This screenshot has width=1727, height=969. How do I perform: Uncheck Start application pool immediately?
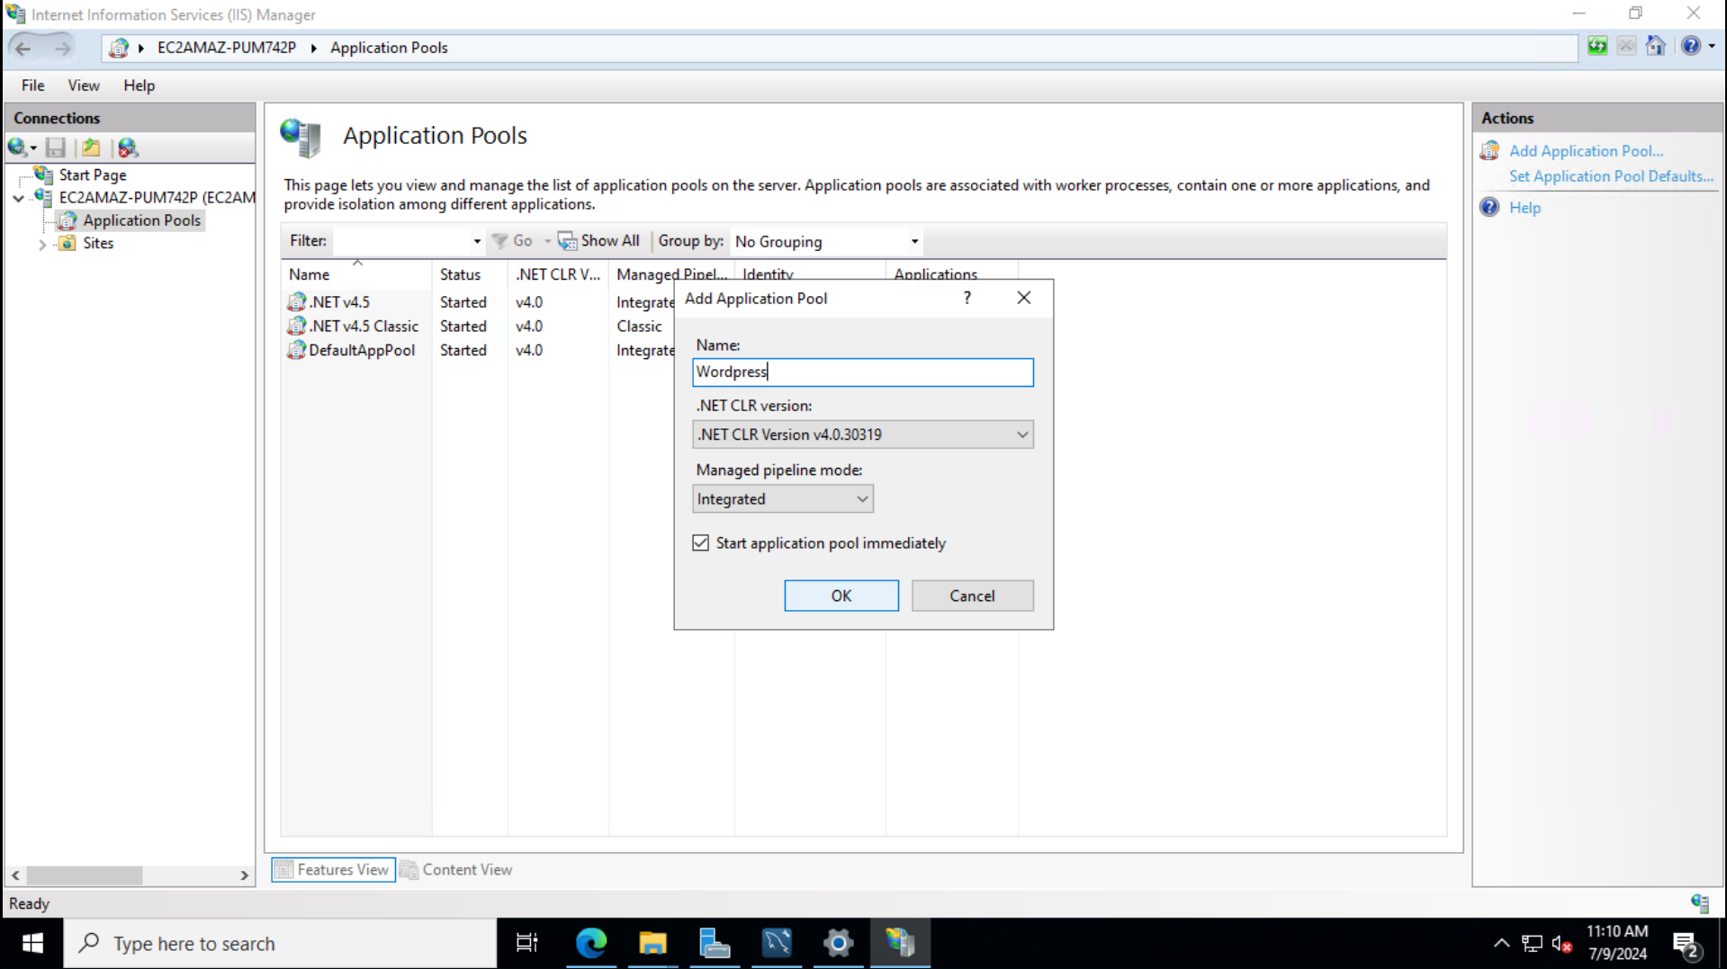pos(701,542)
